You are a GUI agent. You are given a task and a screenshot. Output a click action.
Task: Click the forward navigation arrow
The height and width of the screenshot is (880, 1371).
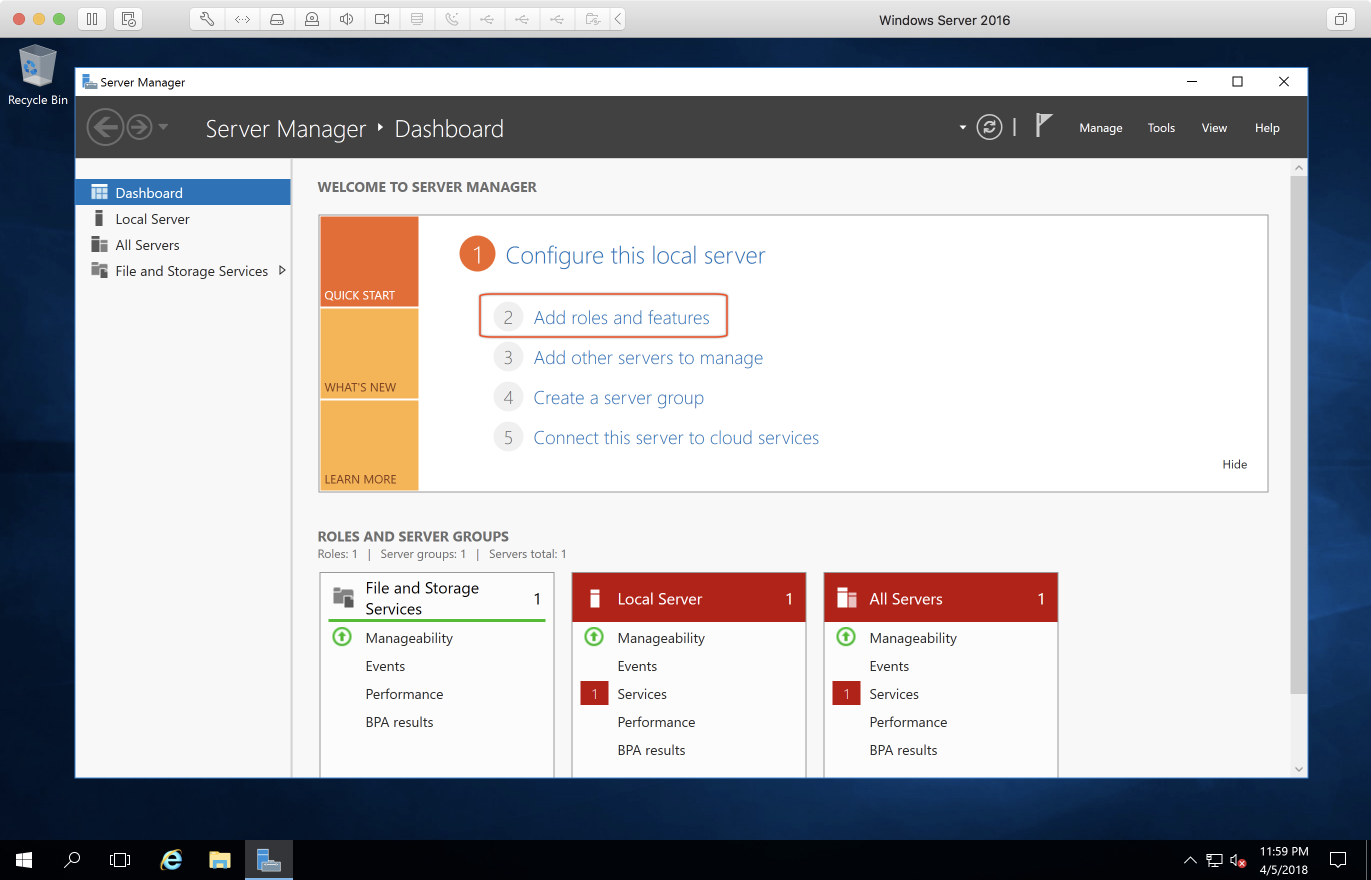[x=138, y=127]
